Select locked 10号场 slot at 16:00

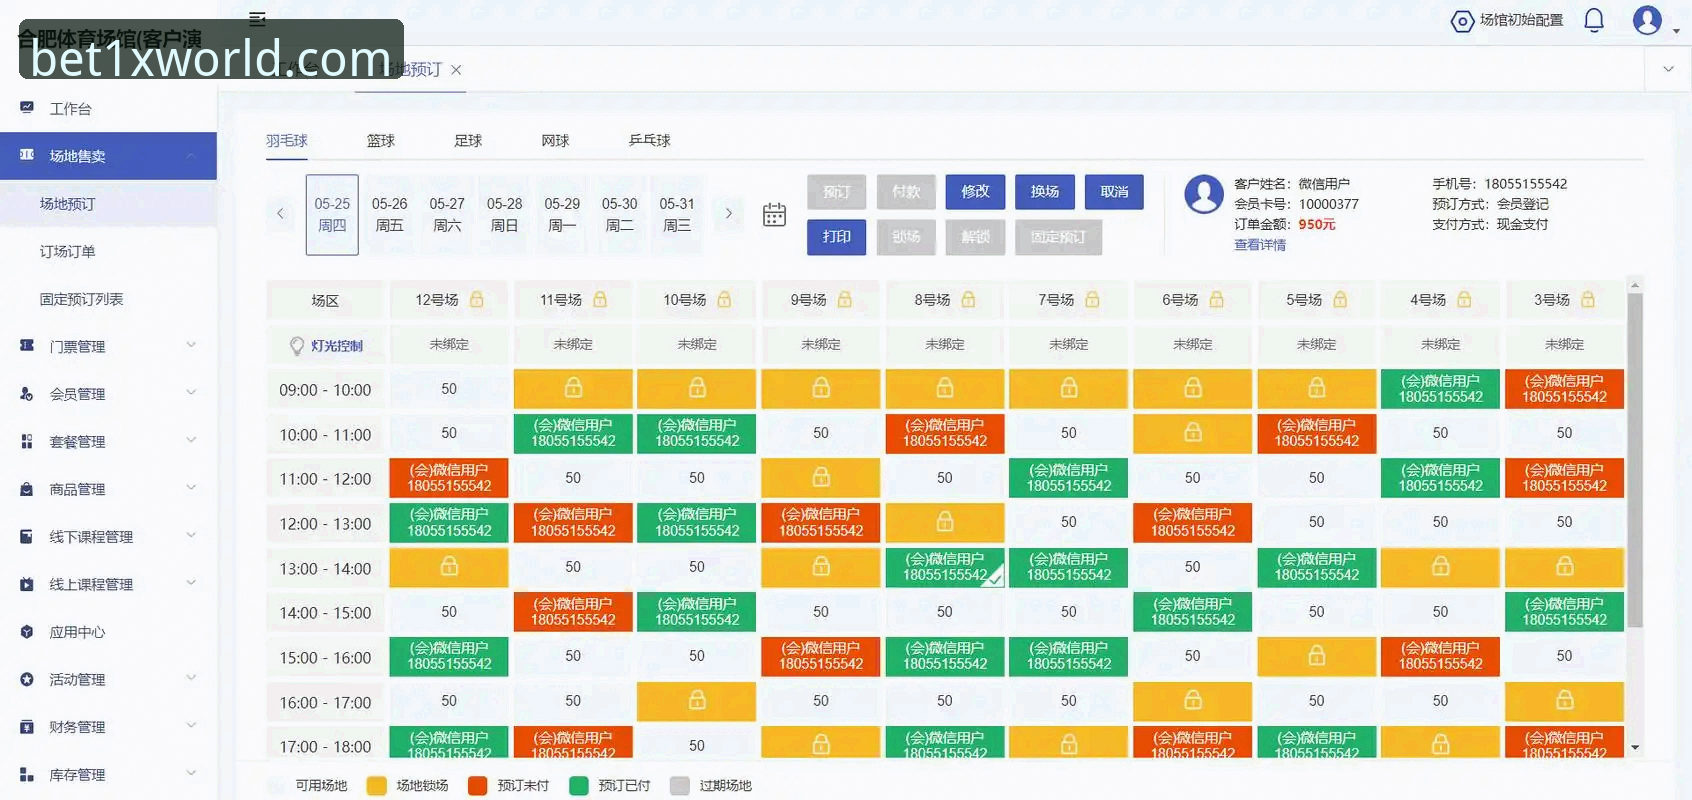tap(697, 702)
